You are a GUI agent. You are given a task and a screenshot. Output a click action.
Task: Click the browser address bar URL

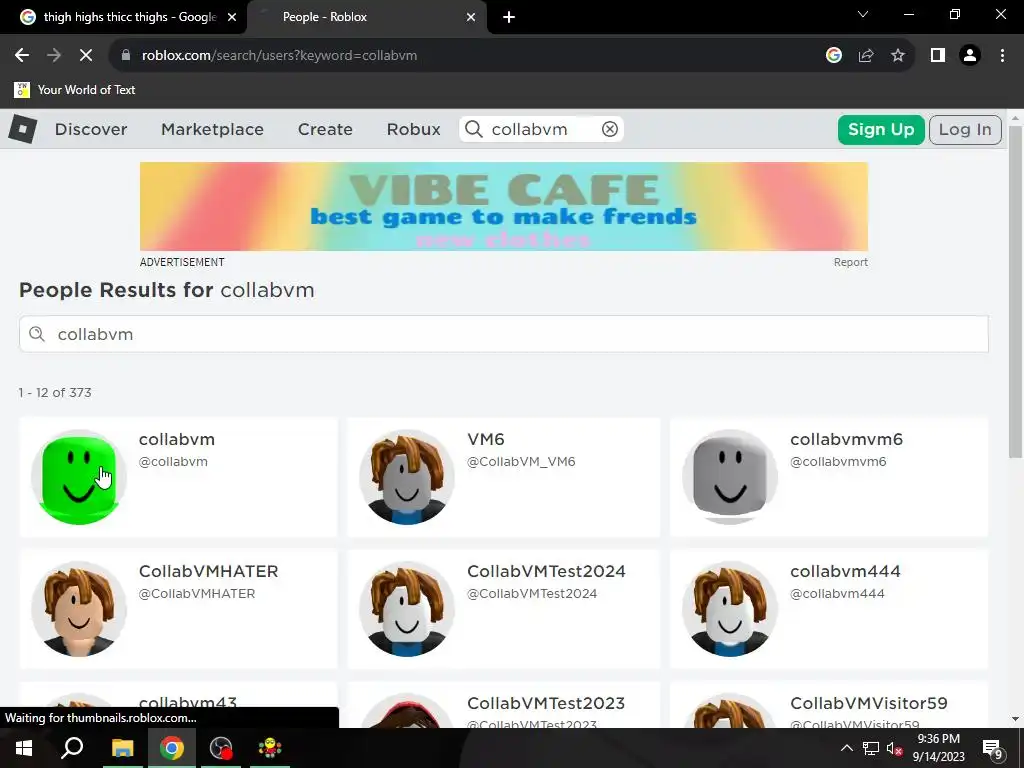280,56
